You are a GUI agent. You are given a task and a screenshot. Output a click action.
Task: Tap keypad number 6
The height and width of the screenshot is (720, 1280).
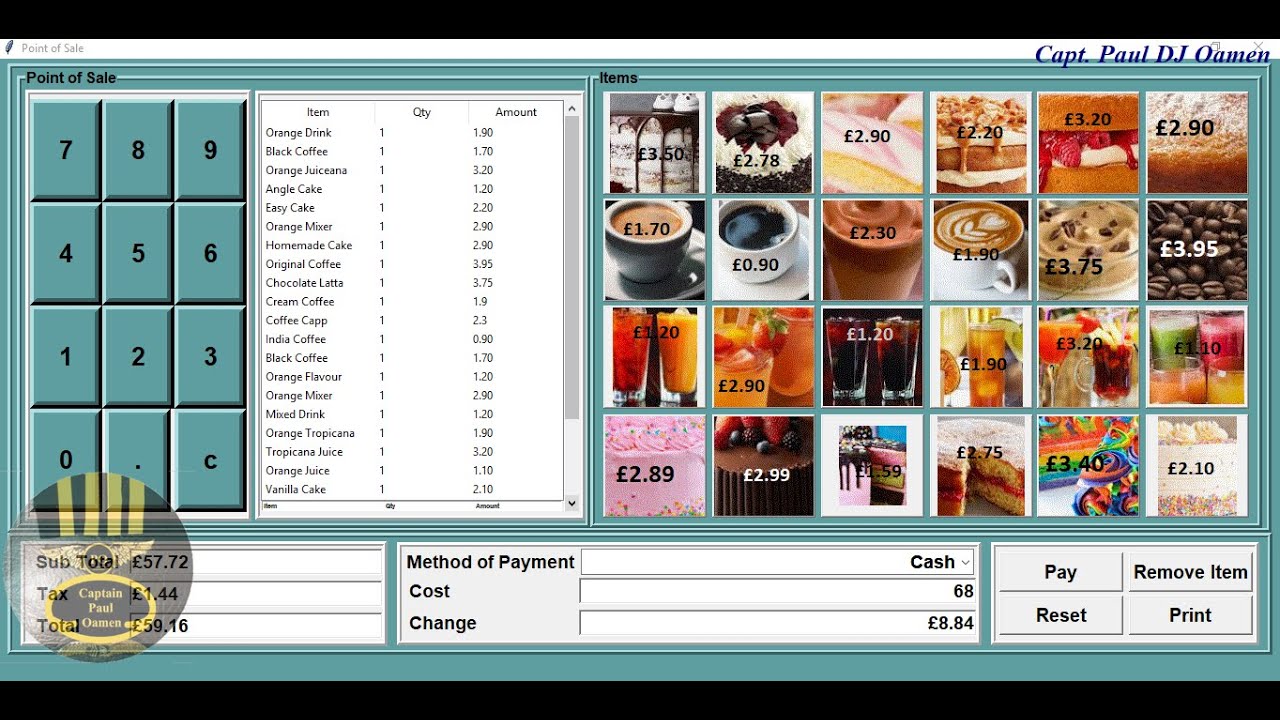210,253
